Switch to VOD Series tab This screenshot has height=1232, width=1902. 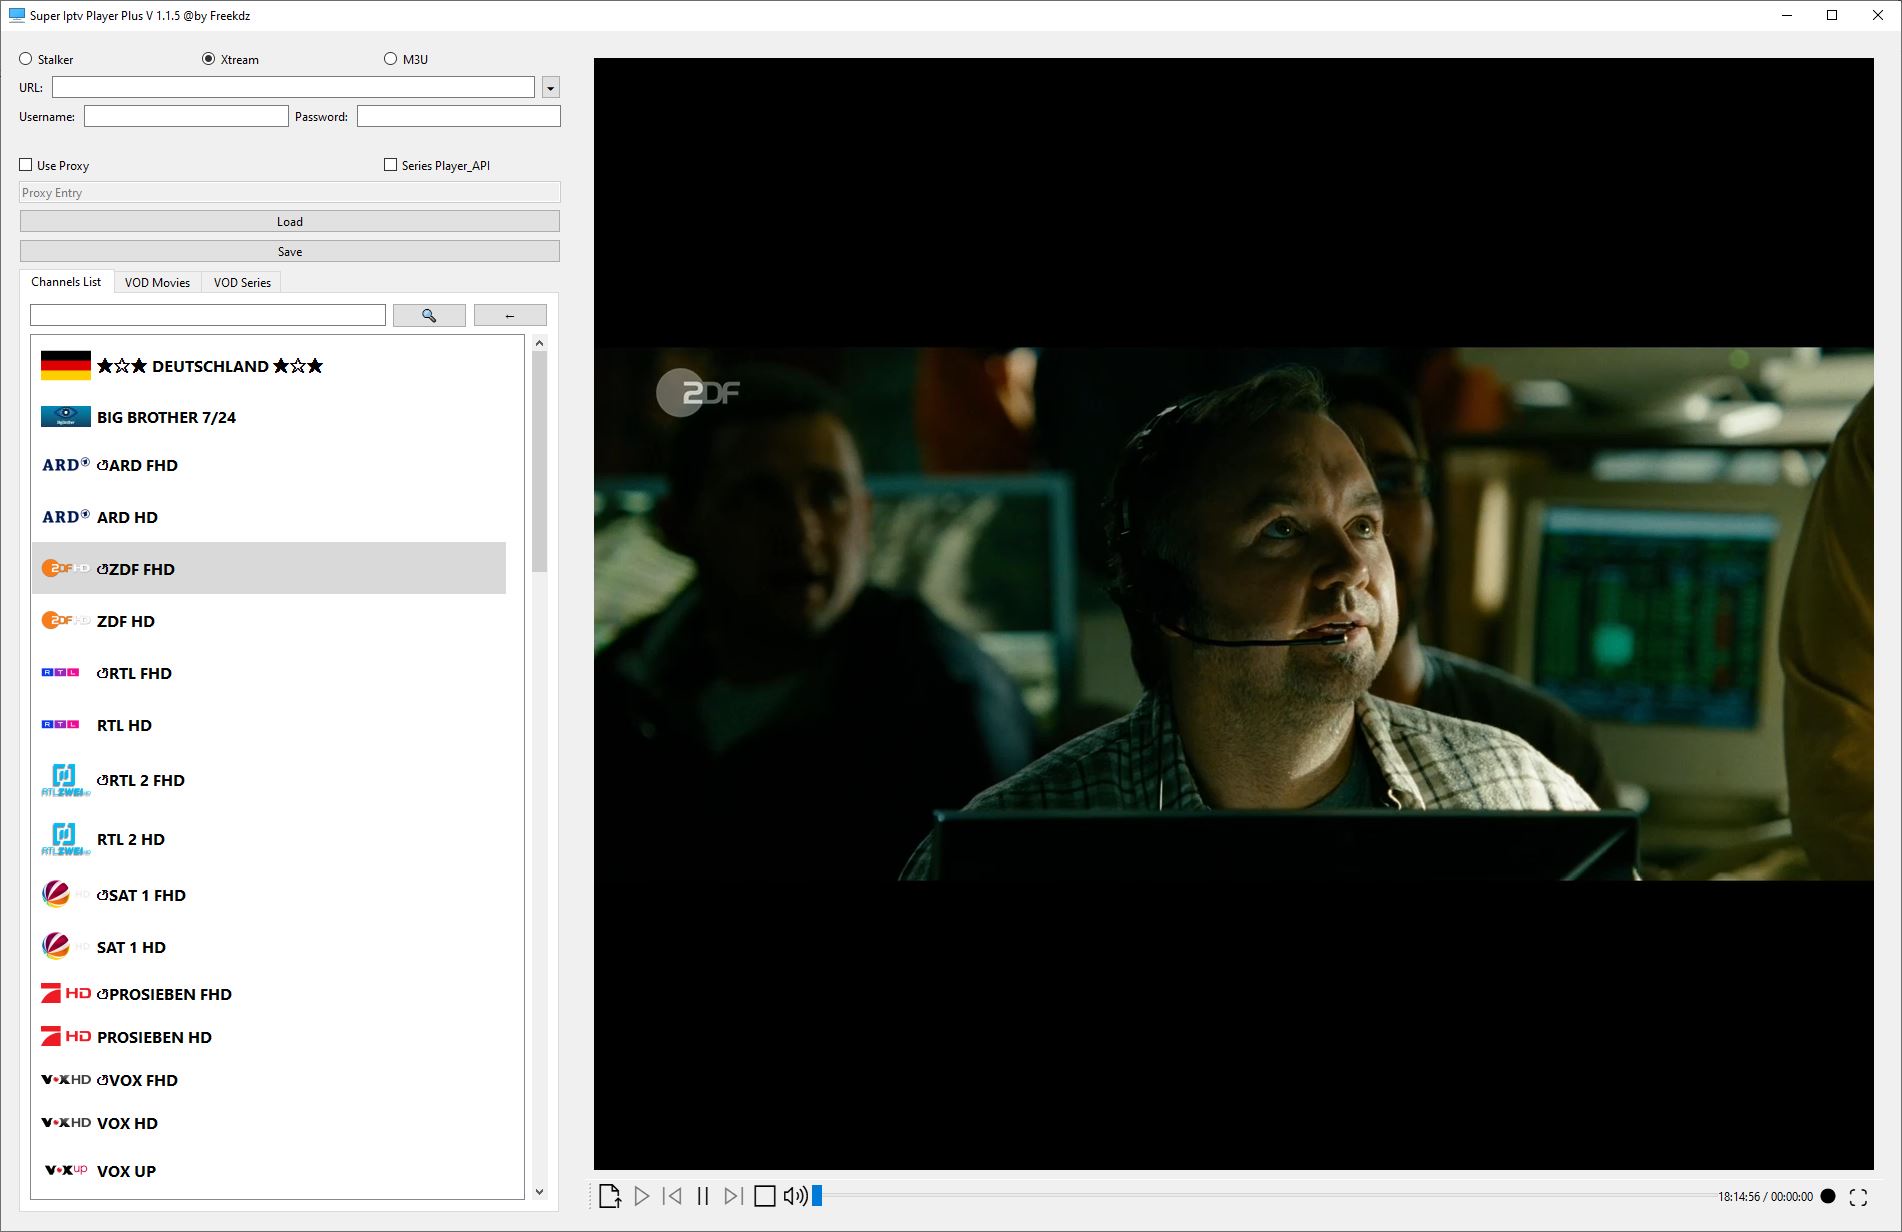point(242,283)
